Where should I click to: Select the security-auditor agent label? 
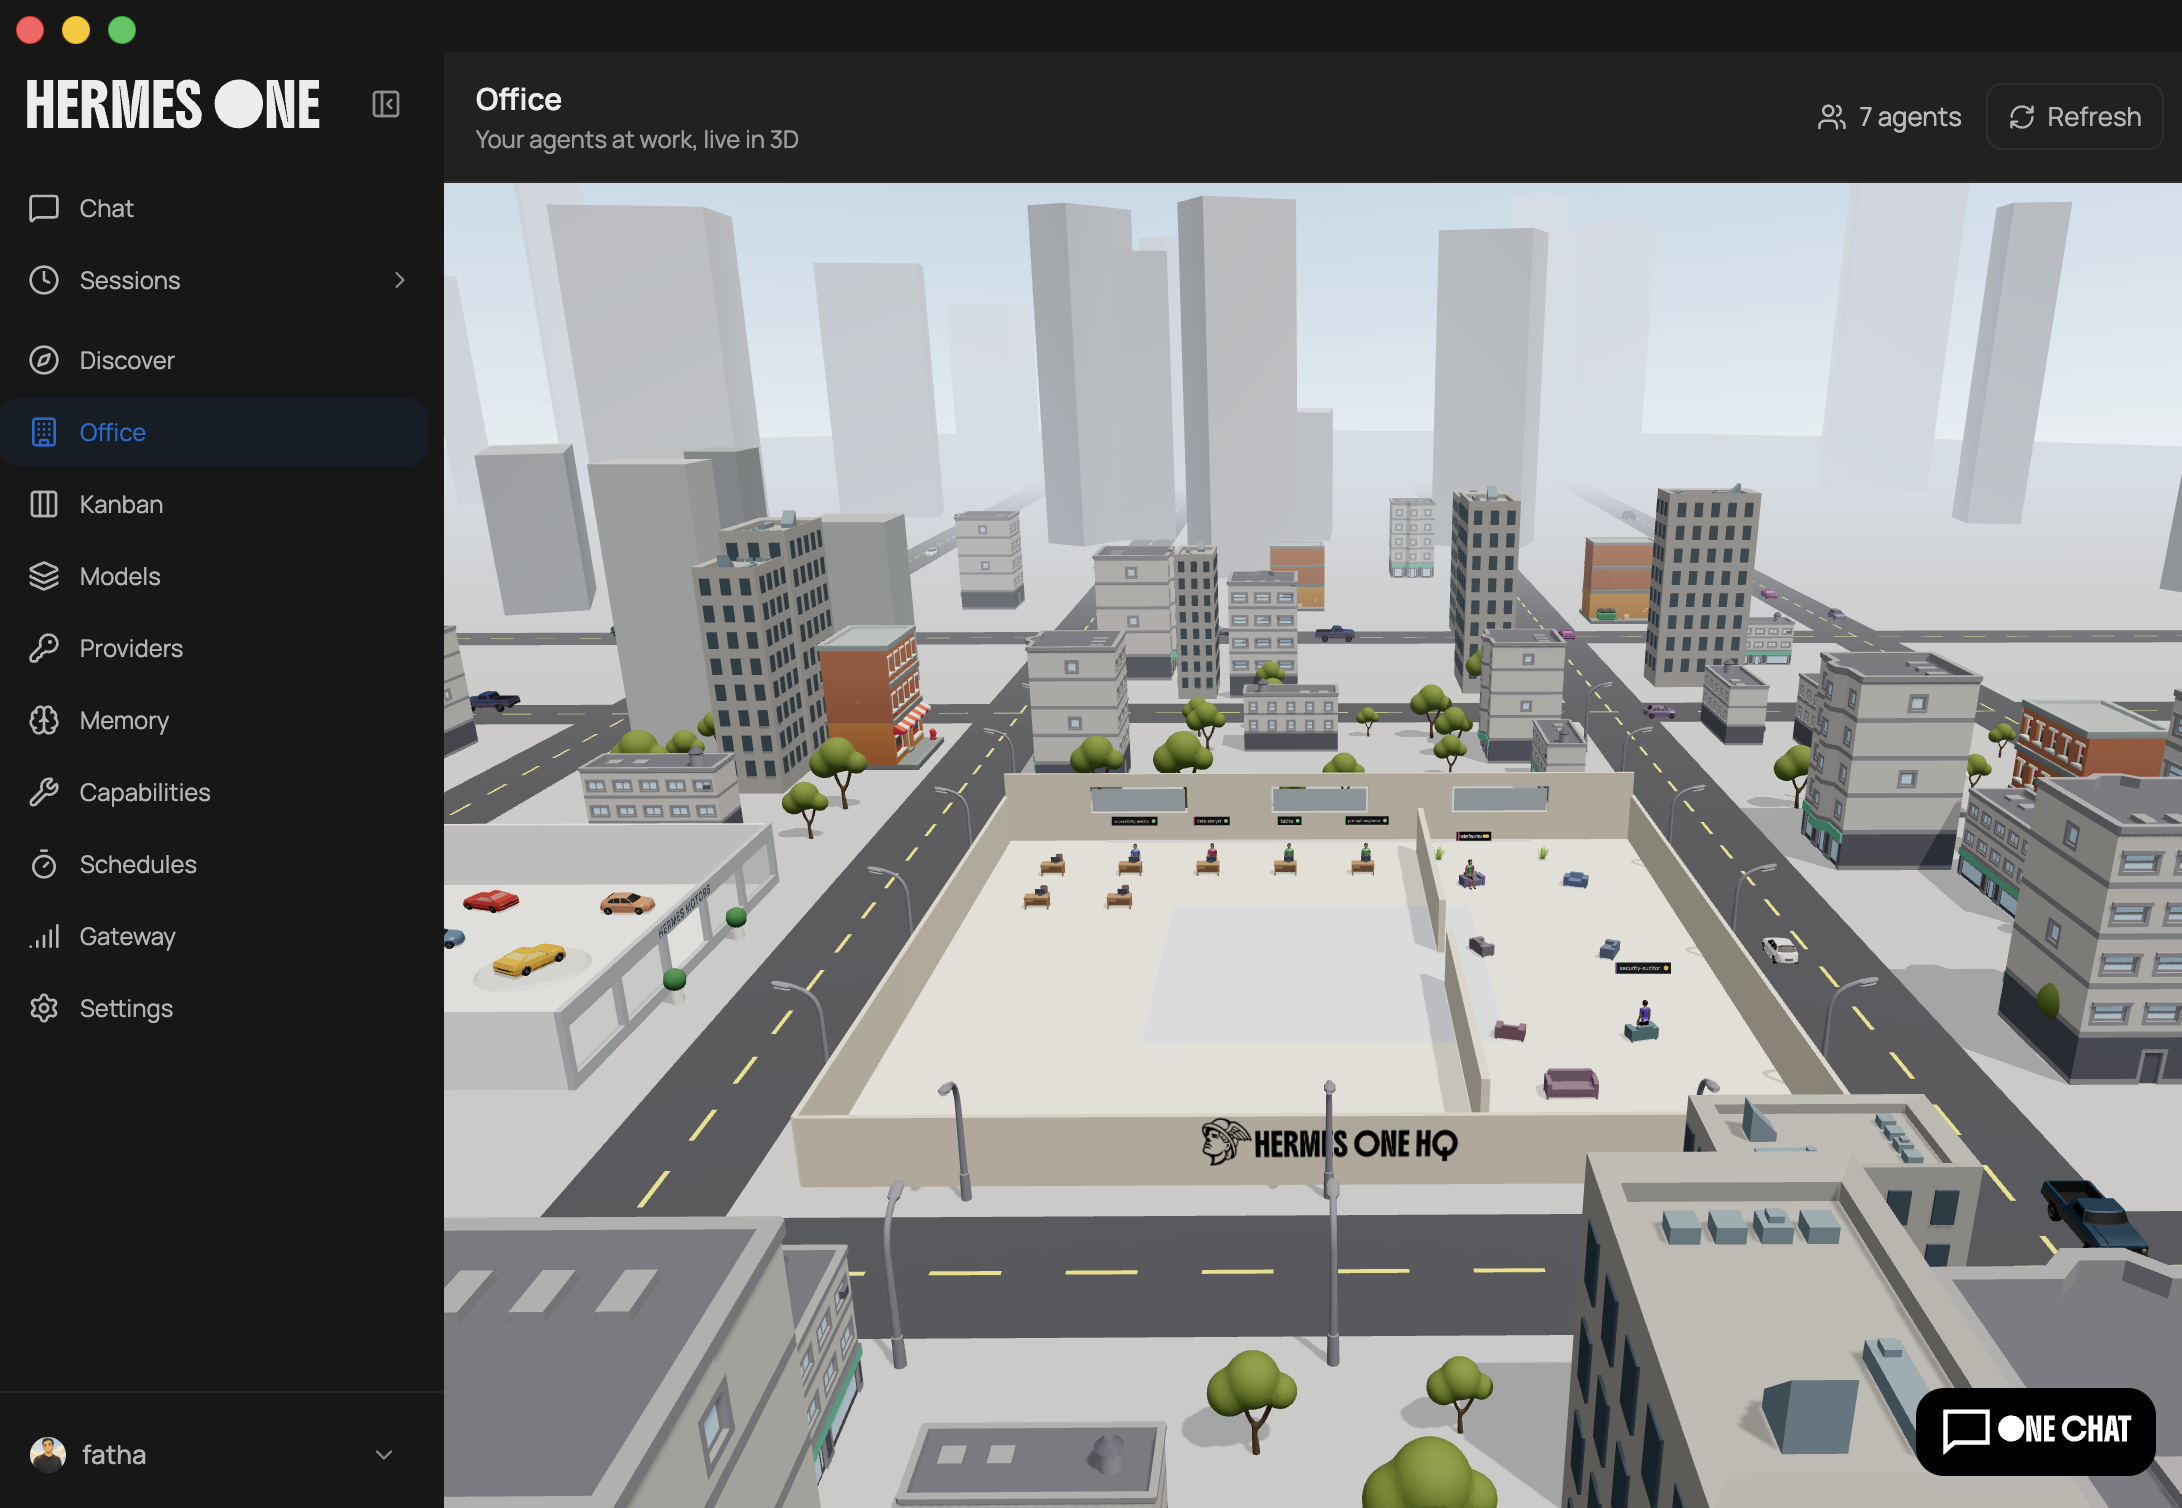tap(1643, 968)
